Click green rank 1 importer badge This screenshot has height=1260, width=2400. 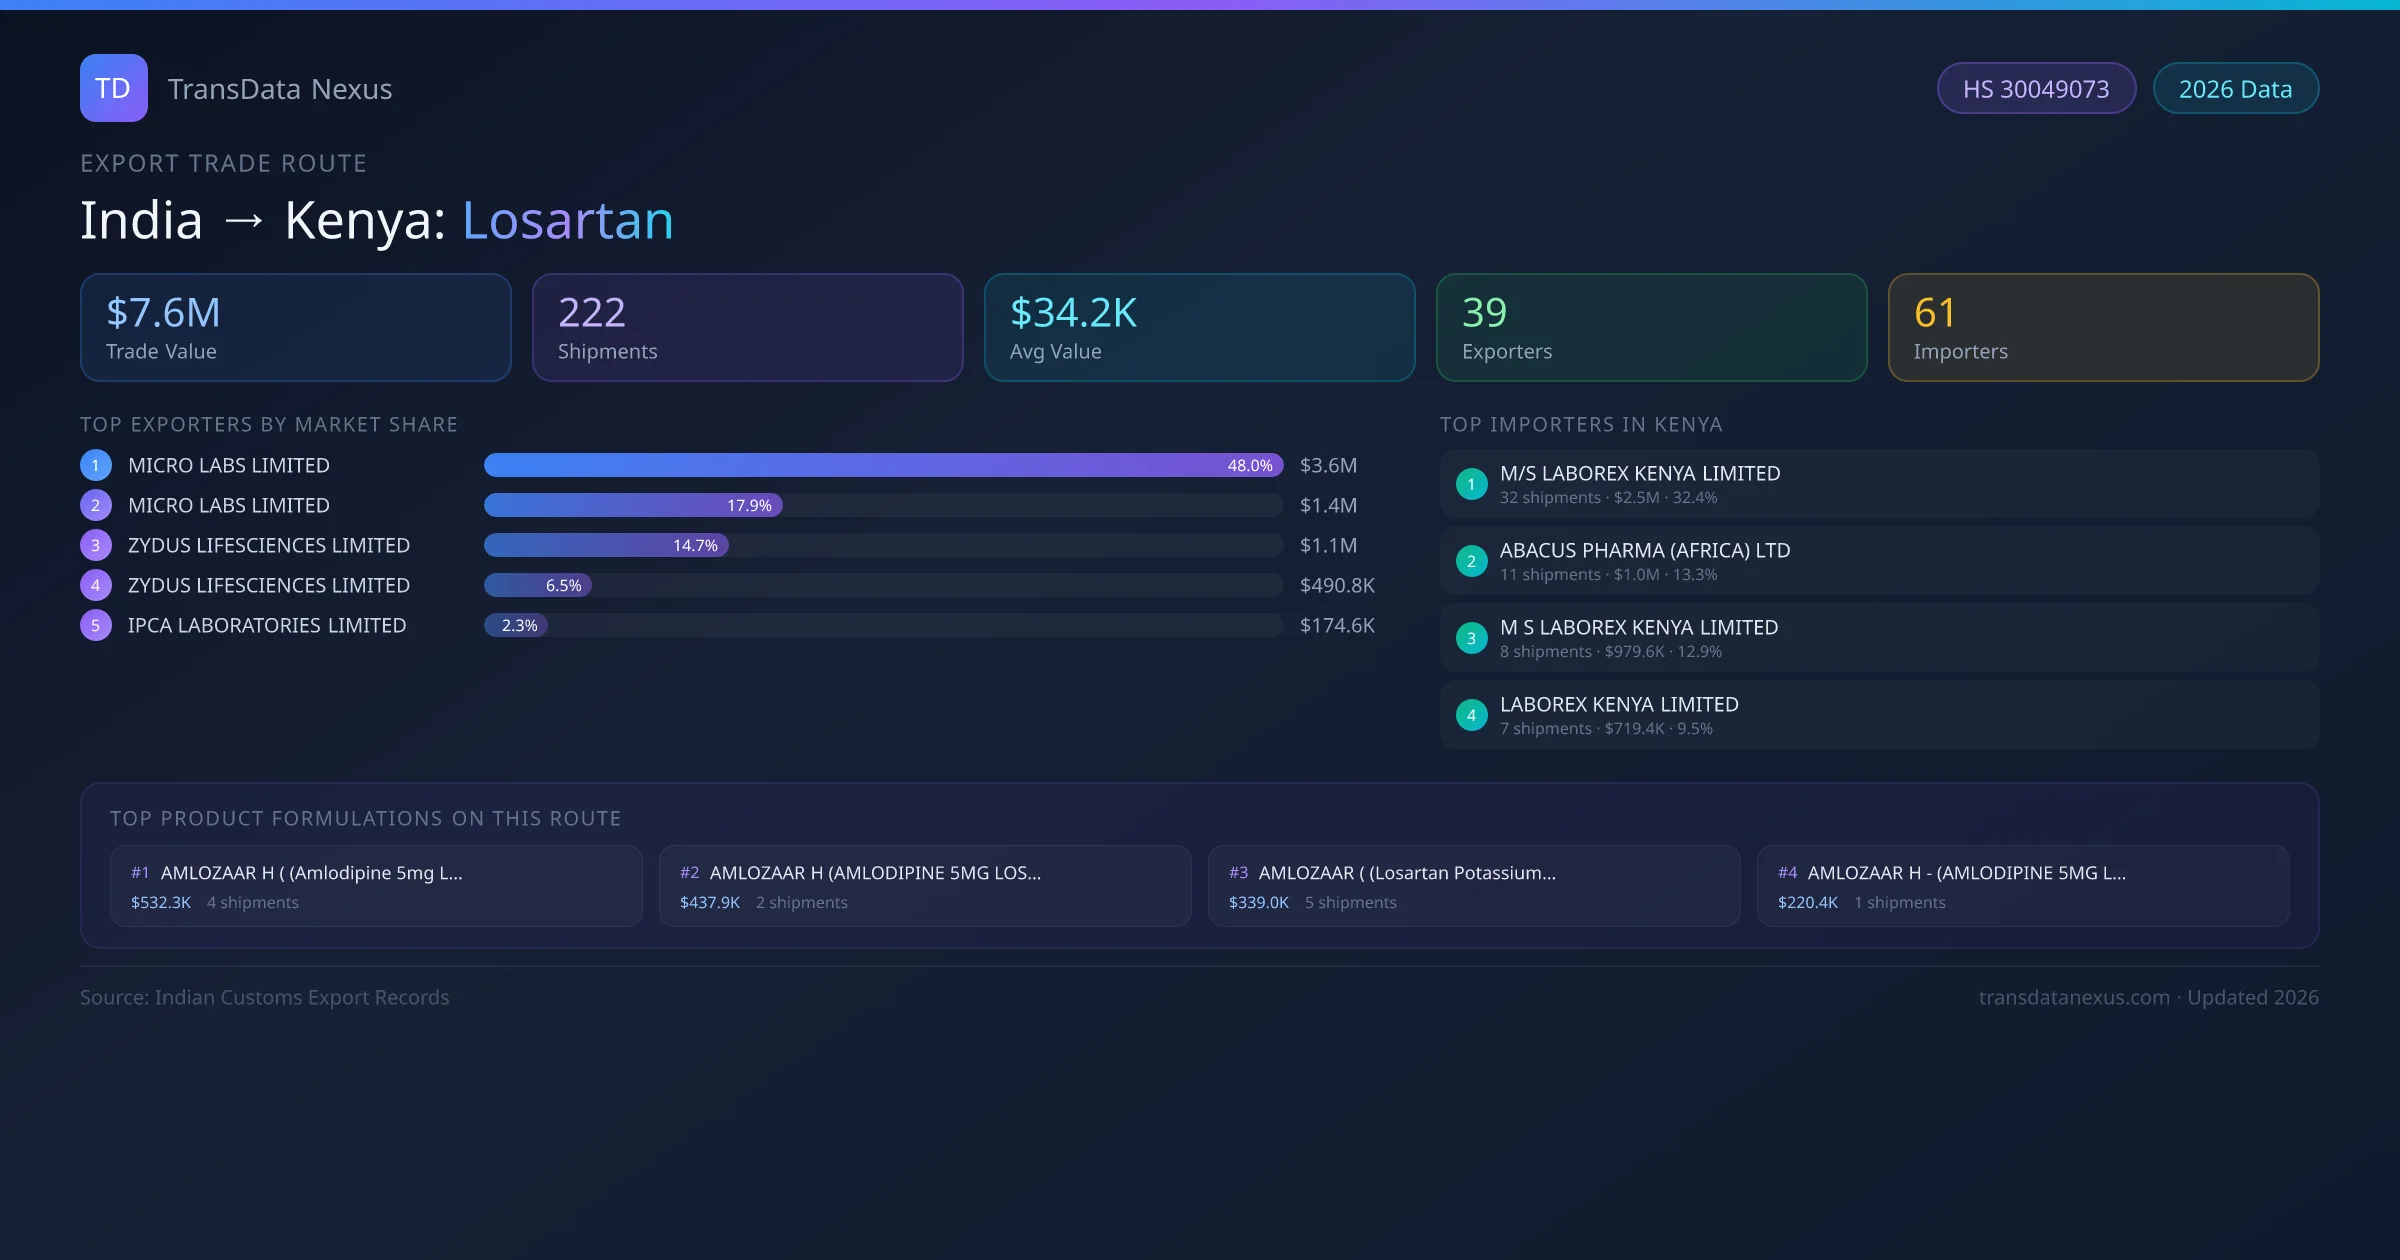click(1471, 484)
